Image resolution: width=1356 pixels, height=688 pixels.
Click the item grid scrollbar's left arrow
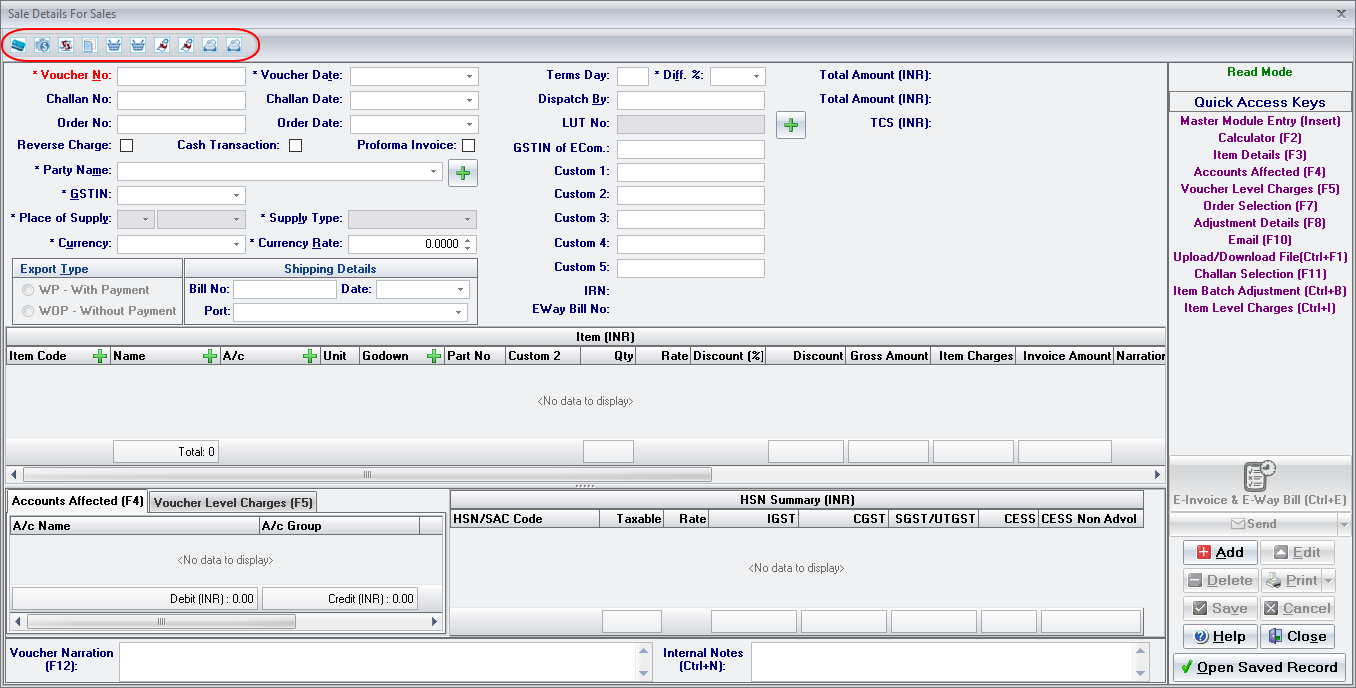click(12, 474)
